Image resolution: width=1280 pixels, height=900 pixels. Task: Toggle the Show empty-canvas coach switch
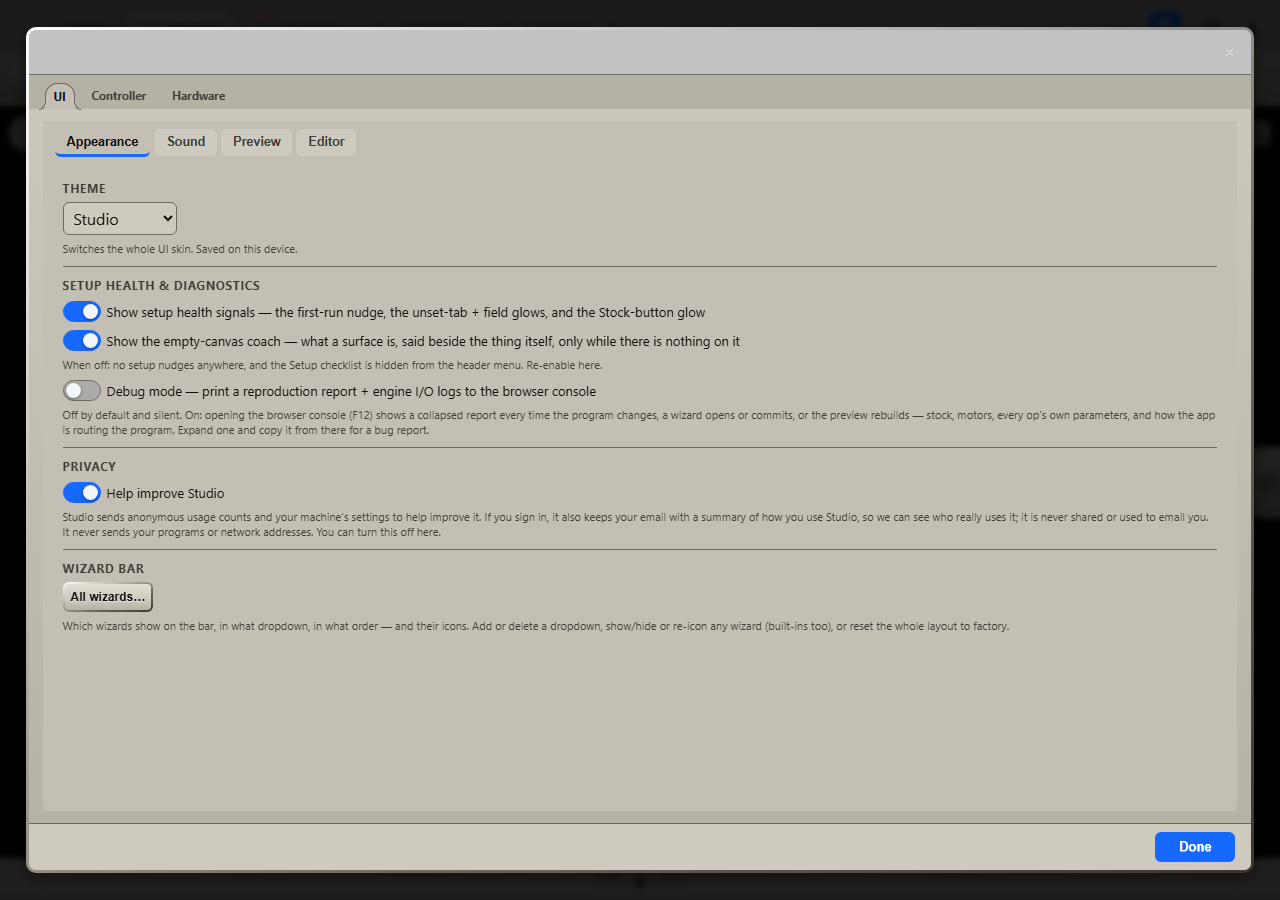pos(82,341)
